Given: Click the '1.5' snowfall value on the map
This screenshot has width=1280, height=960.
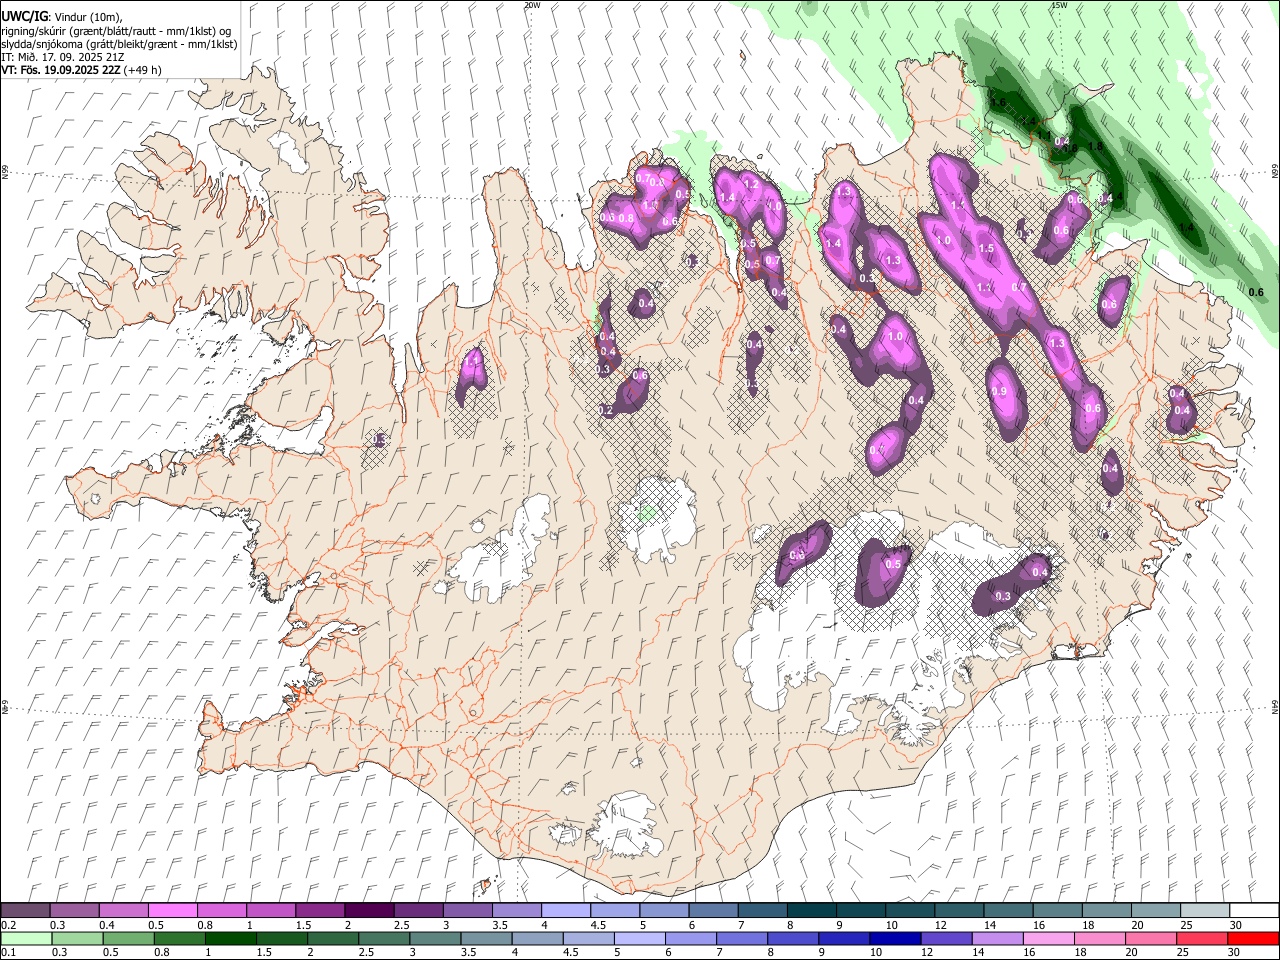Looking at the screenshot, I should 986,248.
